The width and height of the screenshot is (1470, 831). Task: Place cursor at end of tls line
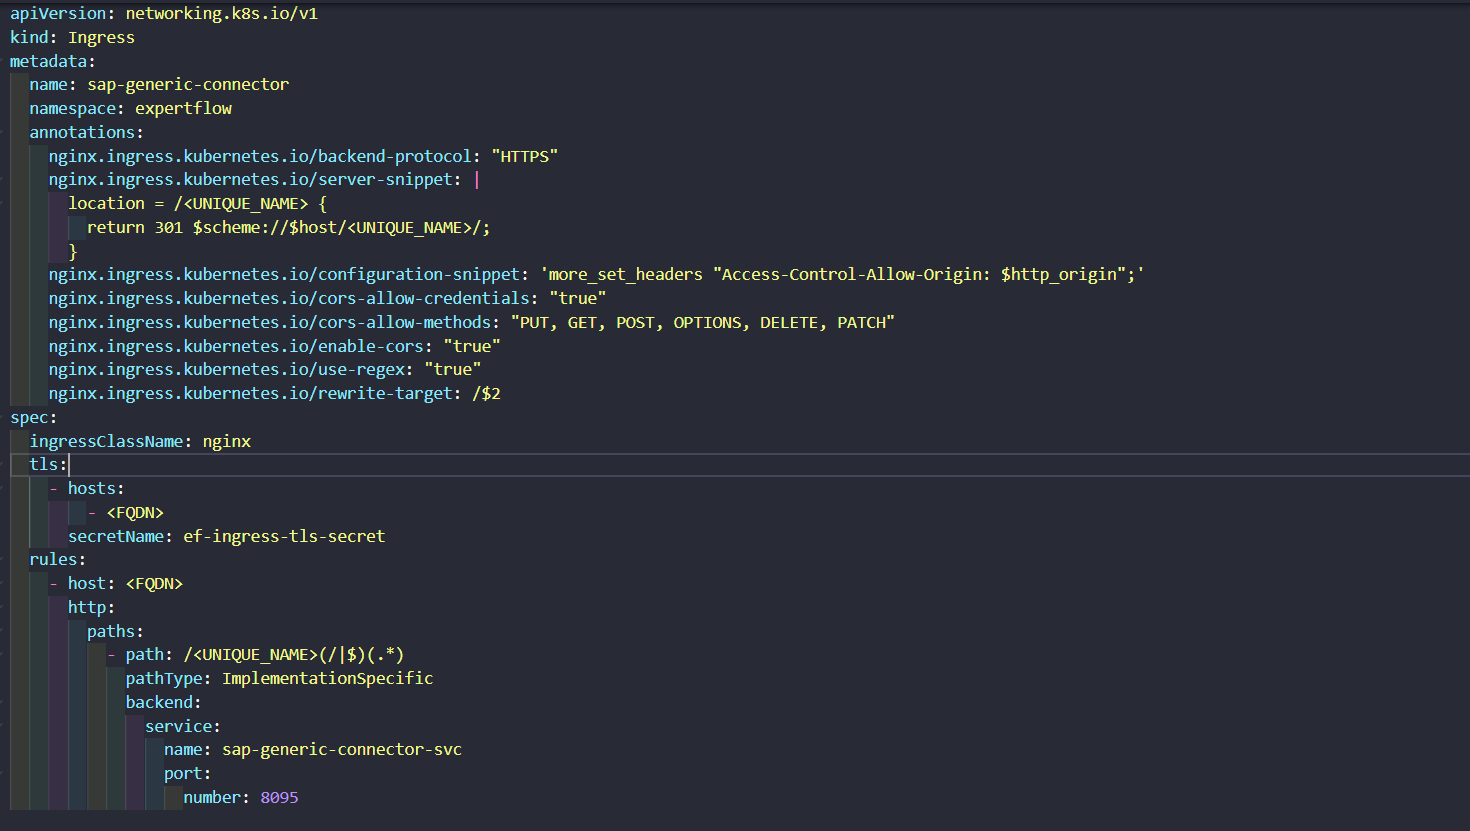tap(68, 465)
